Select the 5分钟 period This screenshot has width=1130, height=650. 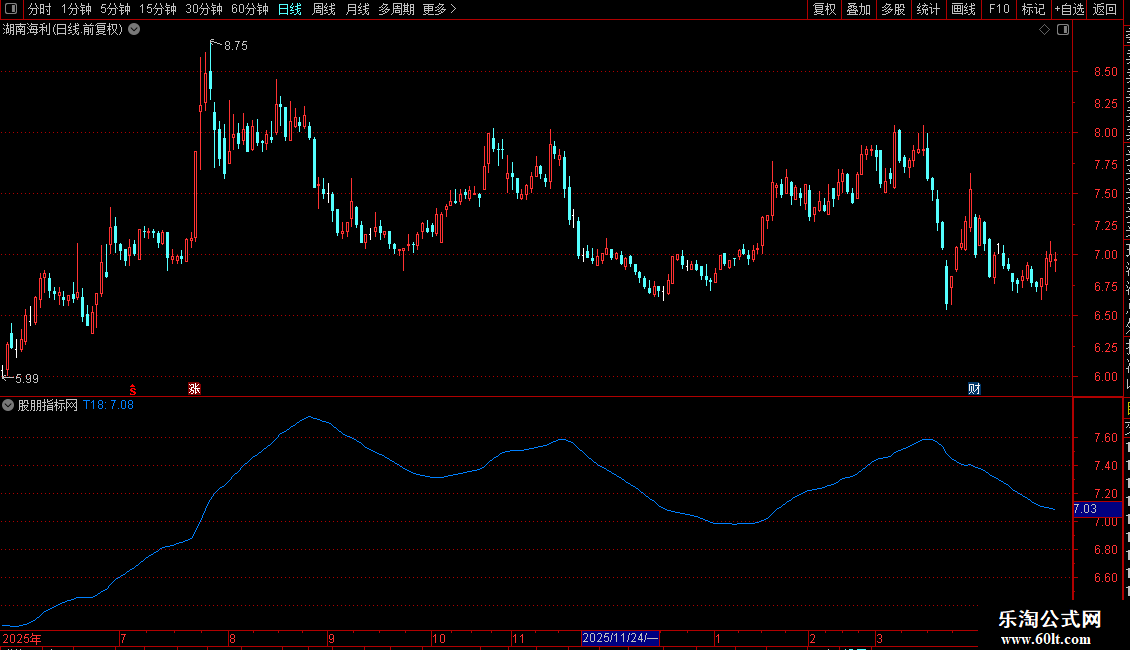pos(115,9)
